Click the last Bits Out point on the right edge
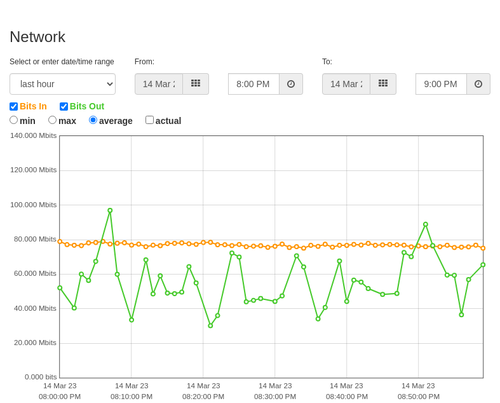The width and height of the screenshot is (500, 403). (x=483, y=265)
